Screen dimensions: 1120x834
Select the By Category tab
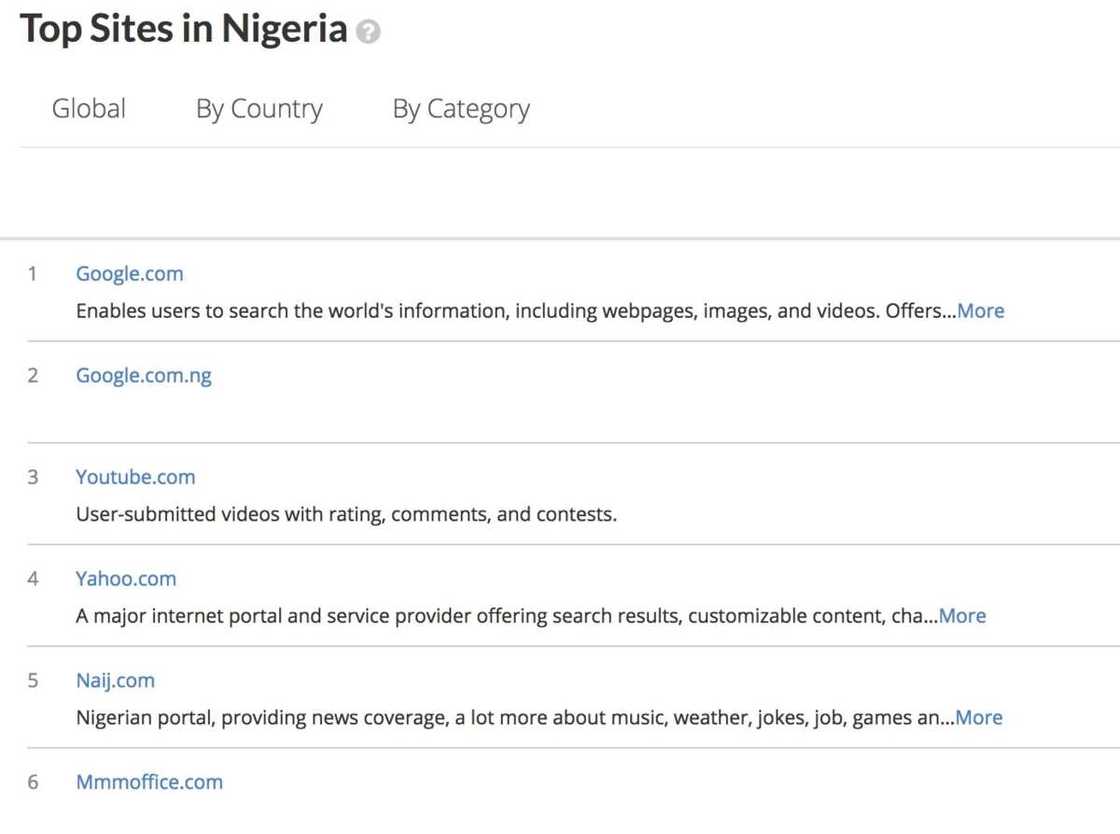(461, 108)
